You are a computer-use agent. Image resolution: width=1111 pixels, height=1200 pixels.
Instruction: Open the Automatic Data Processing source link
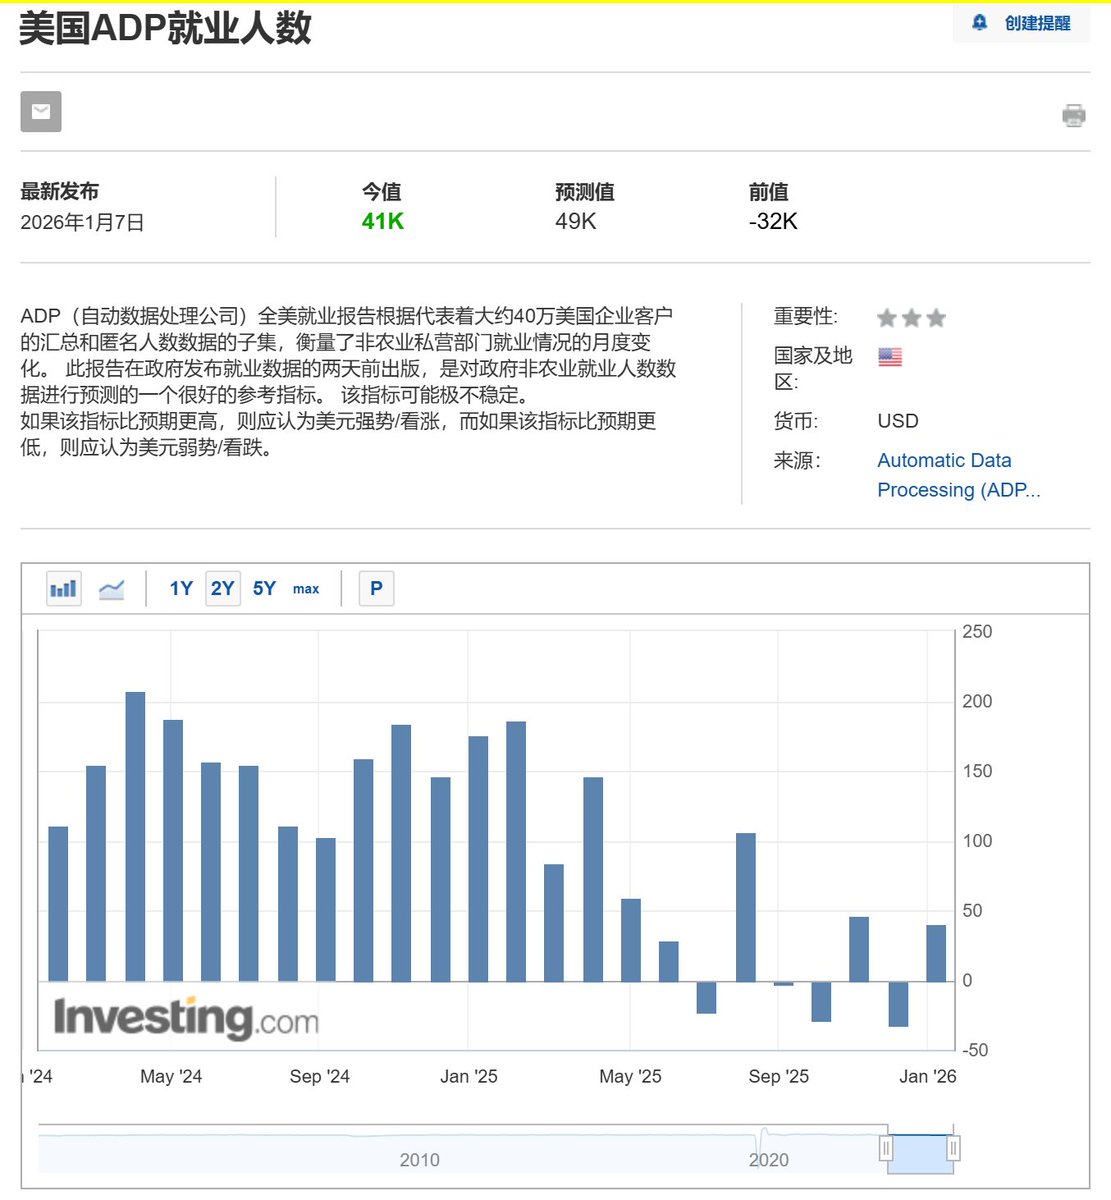[x=944, y=460]
